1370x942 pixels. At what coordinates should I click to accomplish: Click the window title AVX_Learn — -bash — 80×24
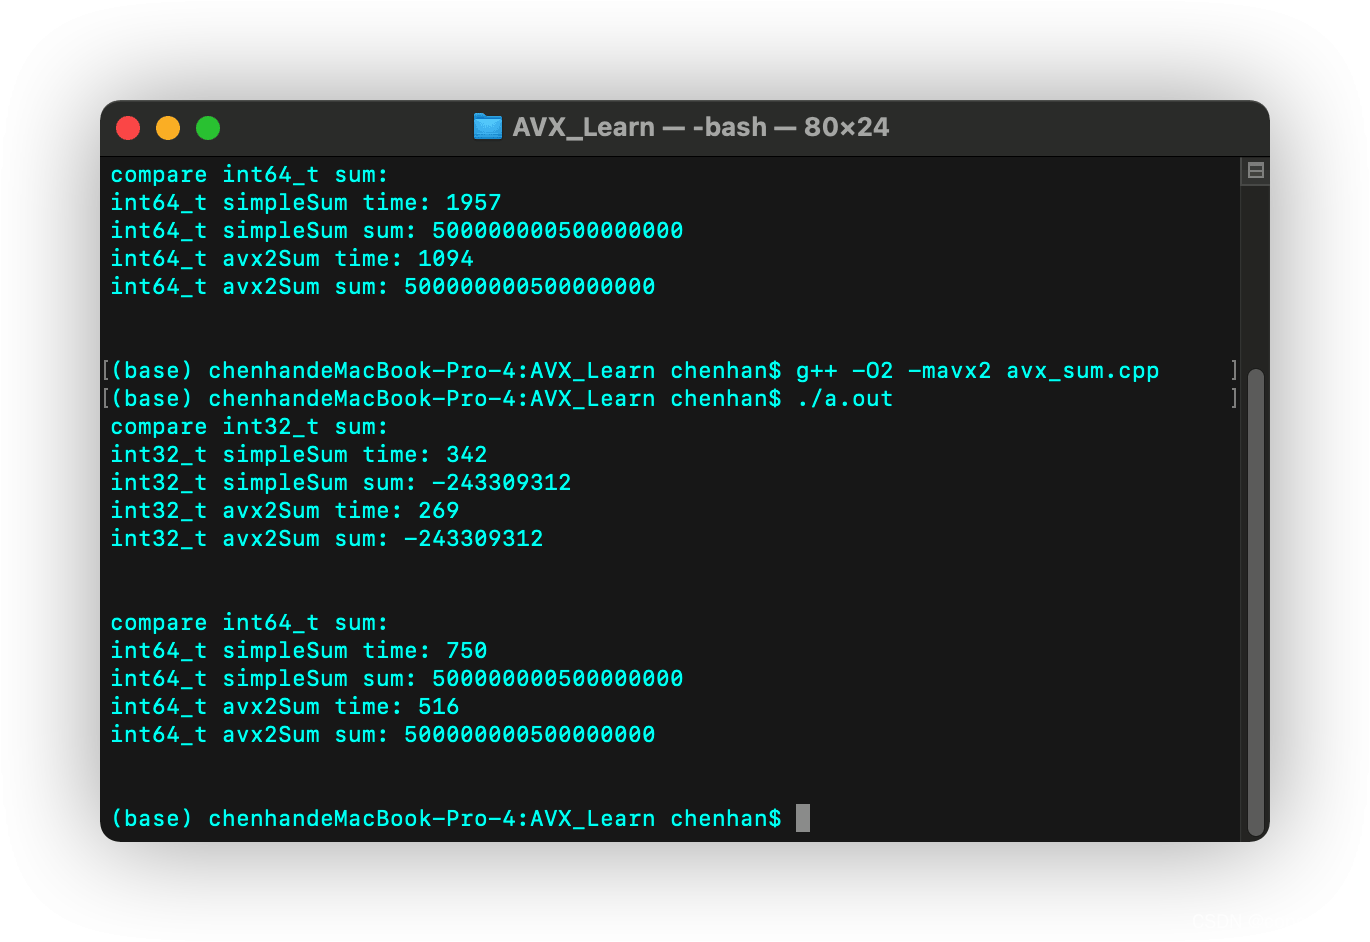pos(700,128)
